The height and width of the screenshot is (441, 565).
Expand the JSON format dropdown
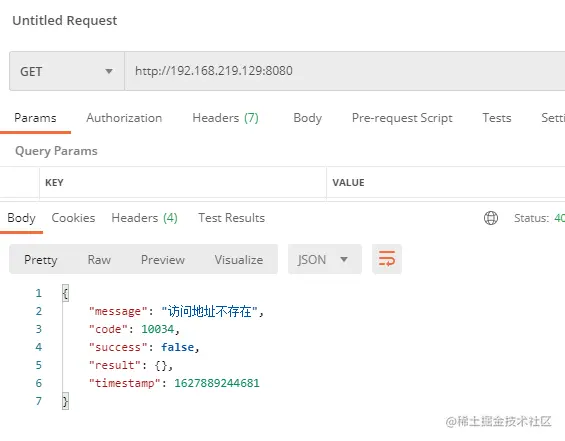[325, 259]
